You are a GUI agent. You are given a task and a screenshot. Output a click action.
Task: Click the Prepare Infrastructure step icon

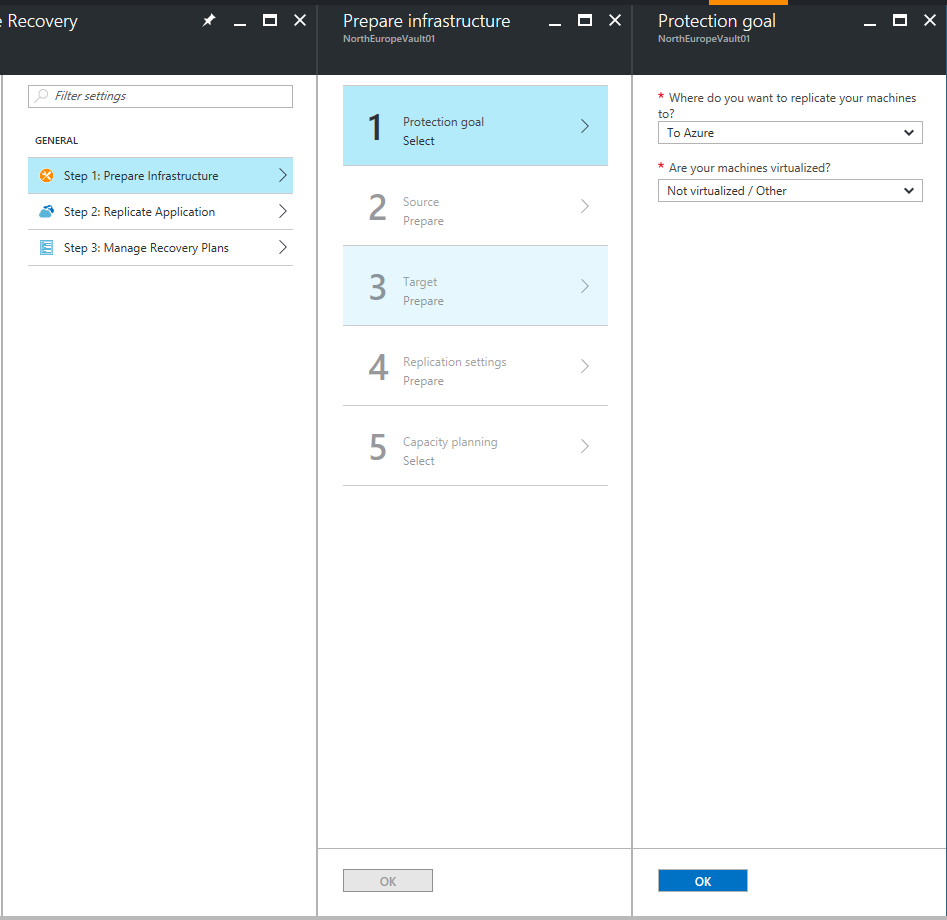tap(46, 176)
